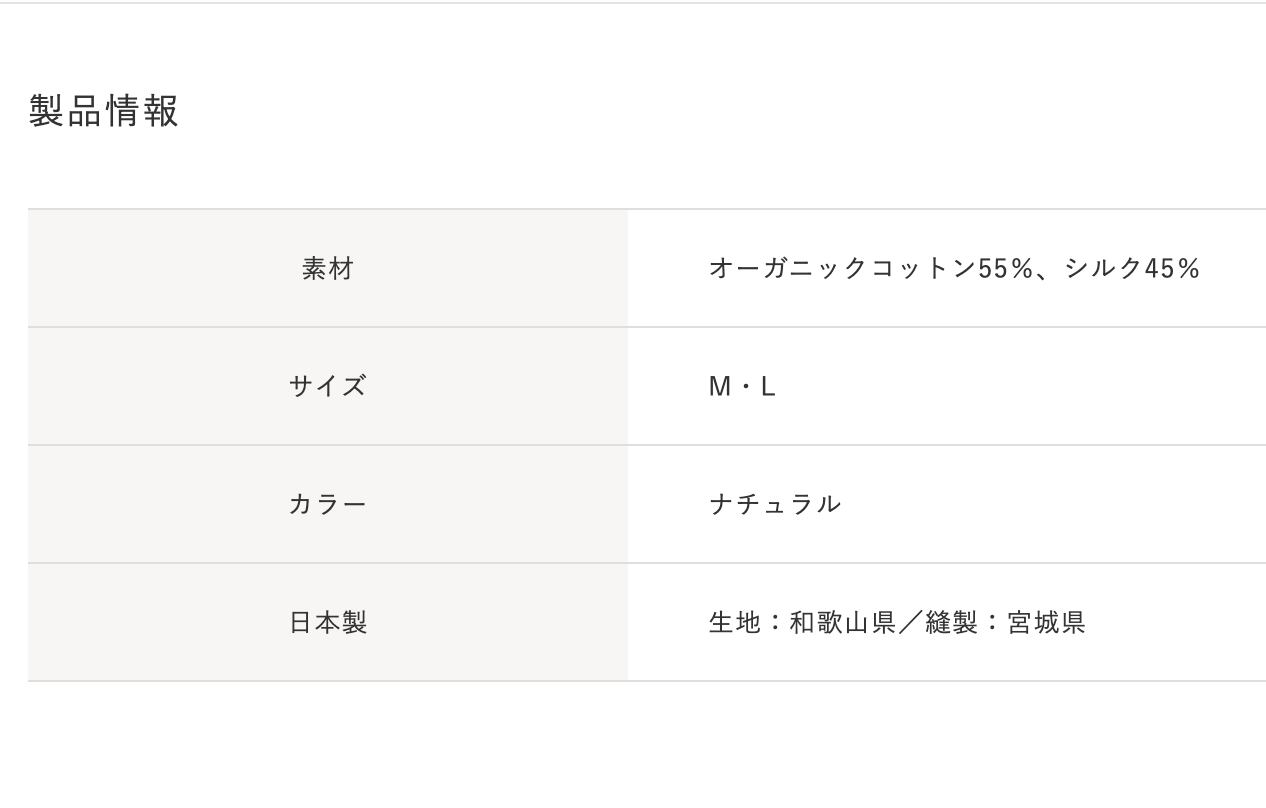Click the ナチュラル color value

pos(775,504)
